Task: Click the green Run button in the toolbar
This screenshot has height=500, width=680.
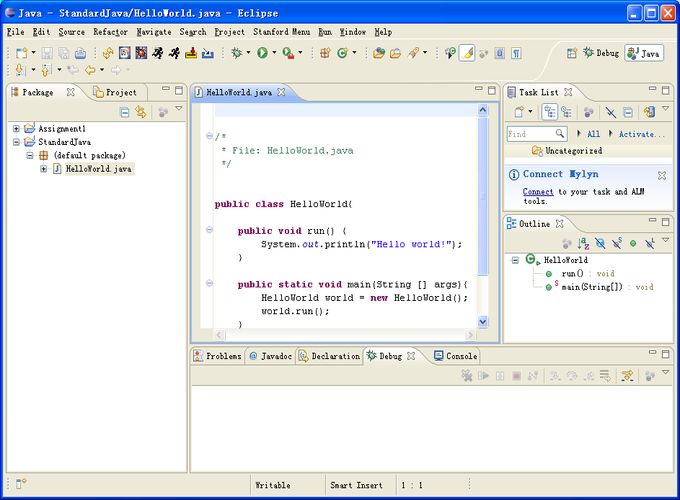Action: point(262,53)
